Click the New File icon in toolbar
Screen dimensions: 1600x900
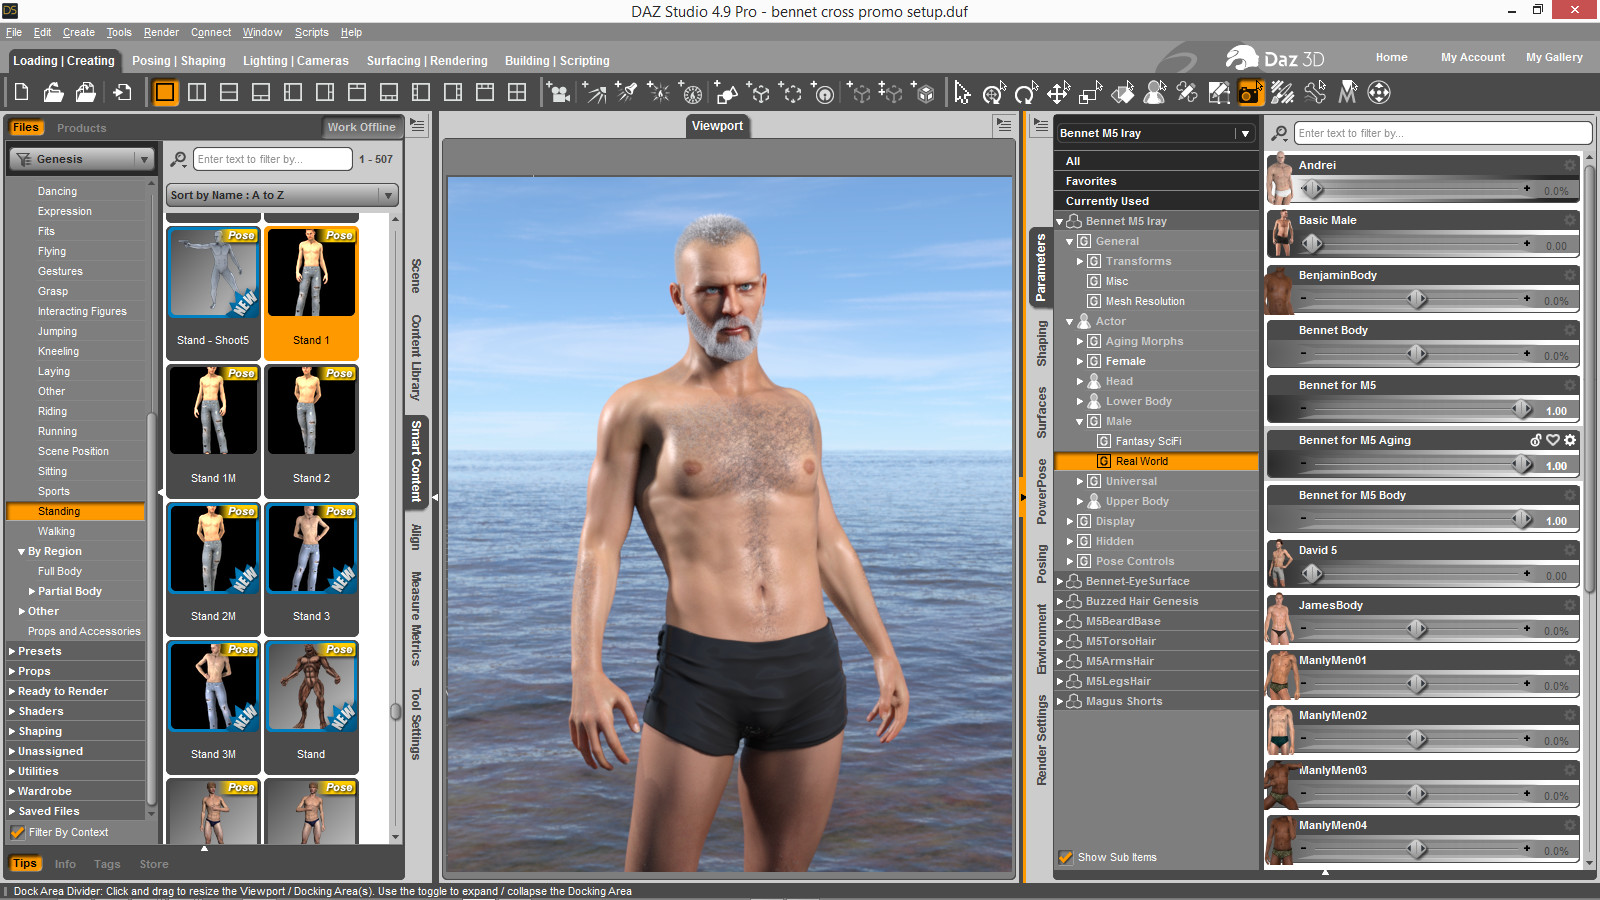click(x=21, y=93)
